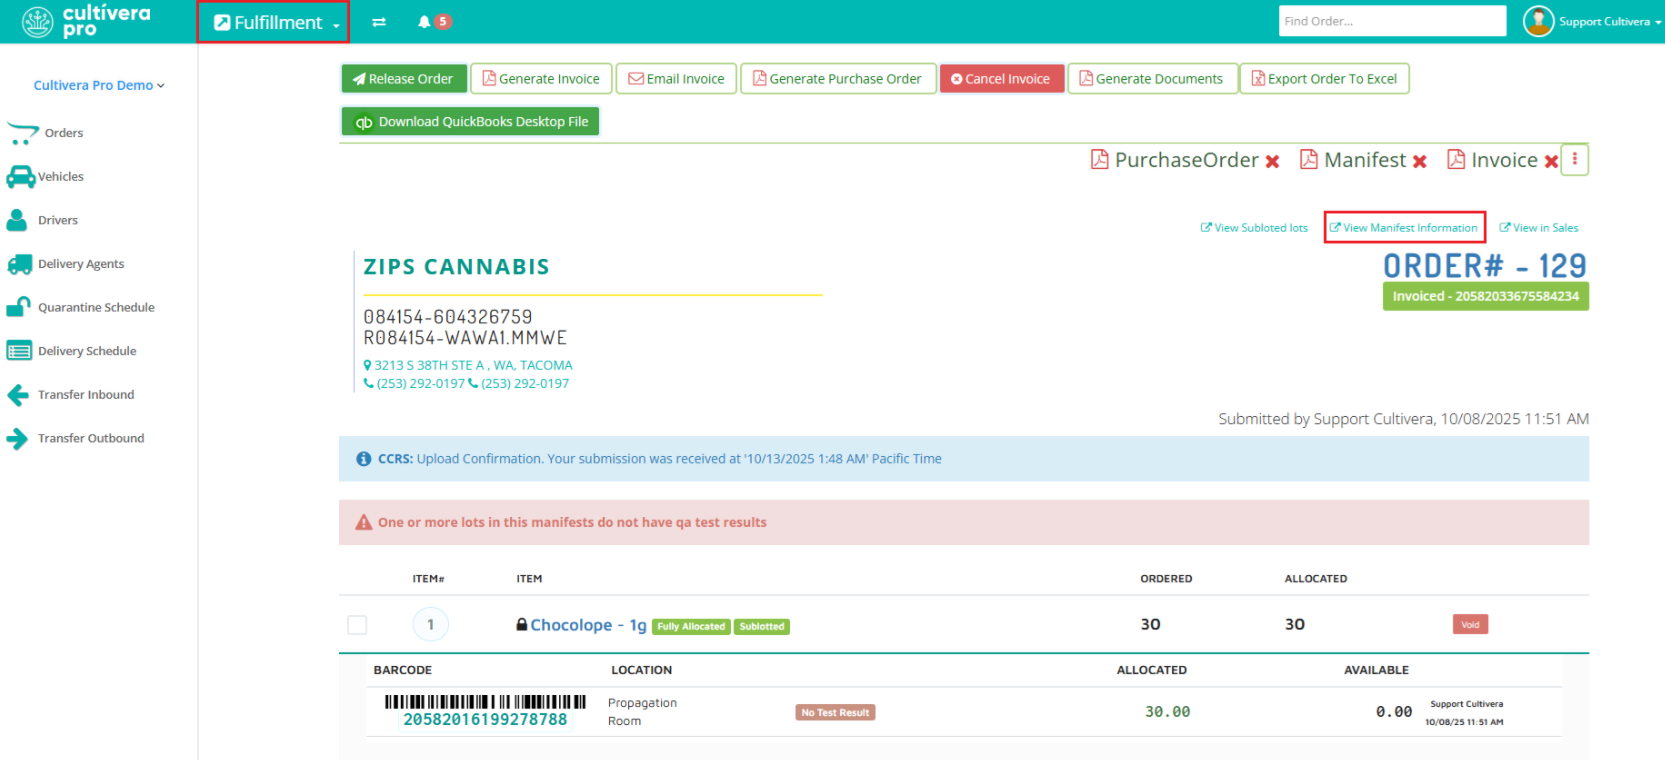This screenshot has width=1665, height=760.
Task: Click the swap arrows icon in header
Action: [x=379, y=22]
